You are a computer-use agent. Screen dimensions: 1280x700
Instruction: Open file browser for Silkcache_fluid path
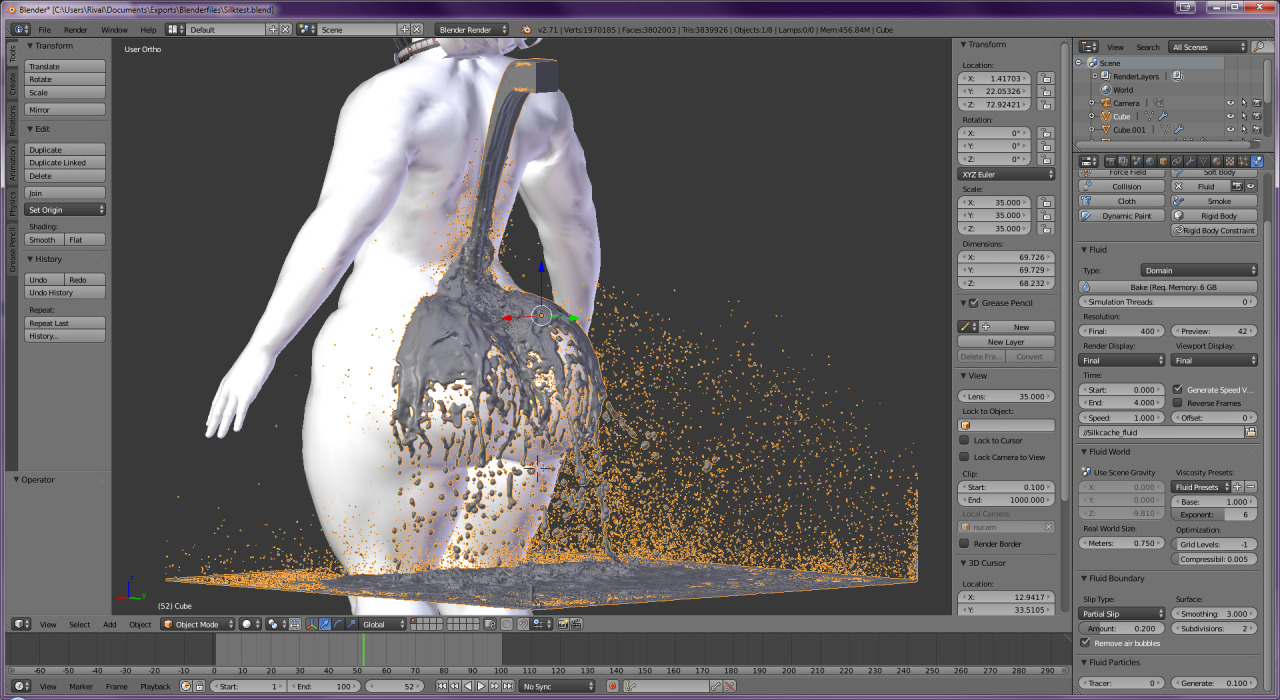click(1250, 432)
